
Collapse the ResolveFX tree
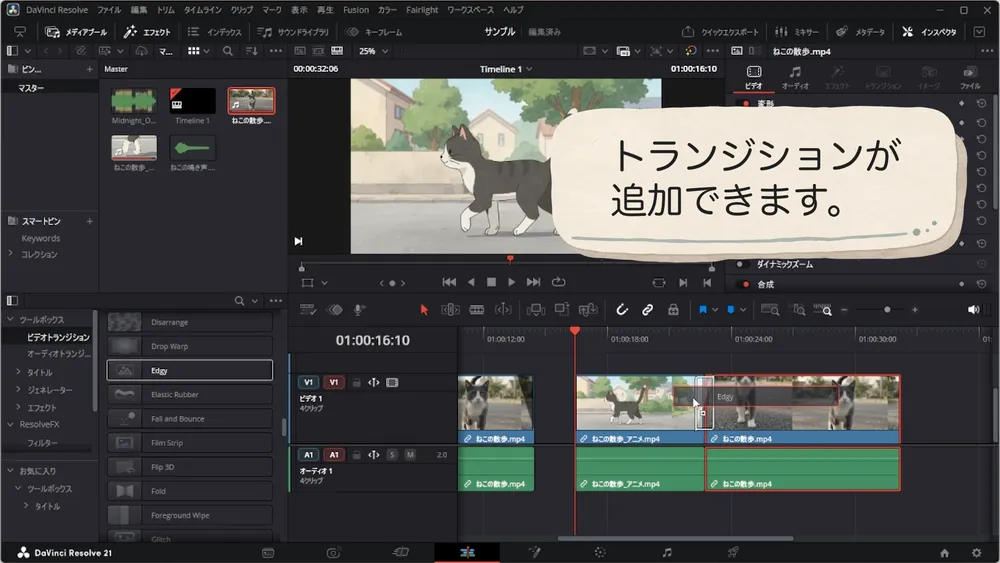pyautogui.click(x=10, y=424)
